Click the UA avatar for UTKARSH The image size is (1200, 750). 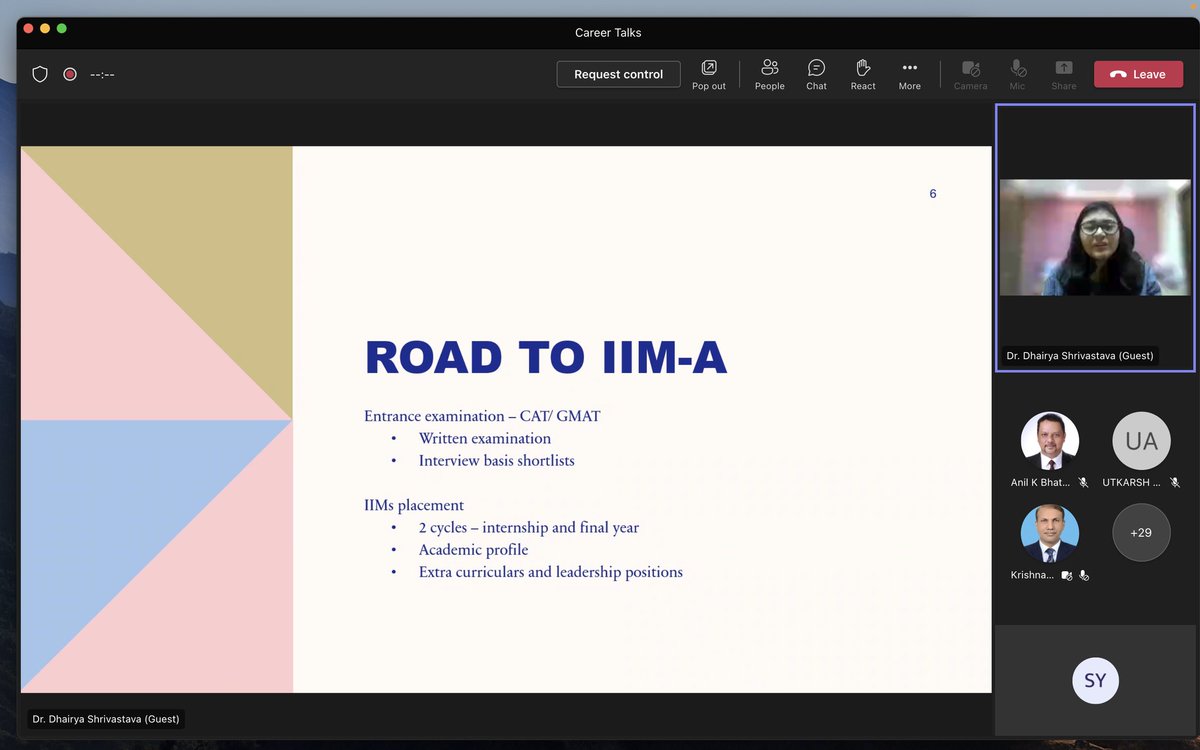[1141, 441]
